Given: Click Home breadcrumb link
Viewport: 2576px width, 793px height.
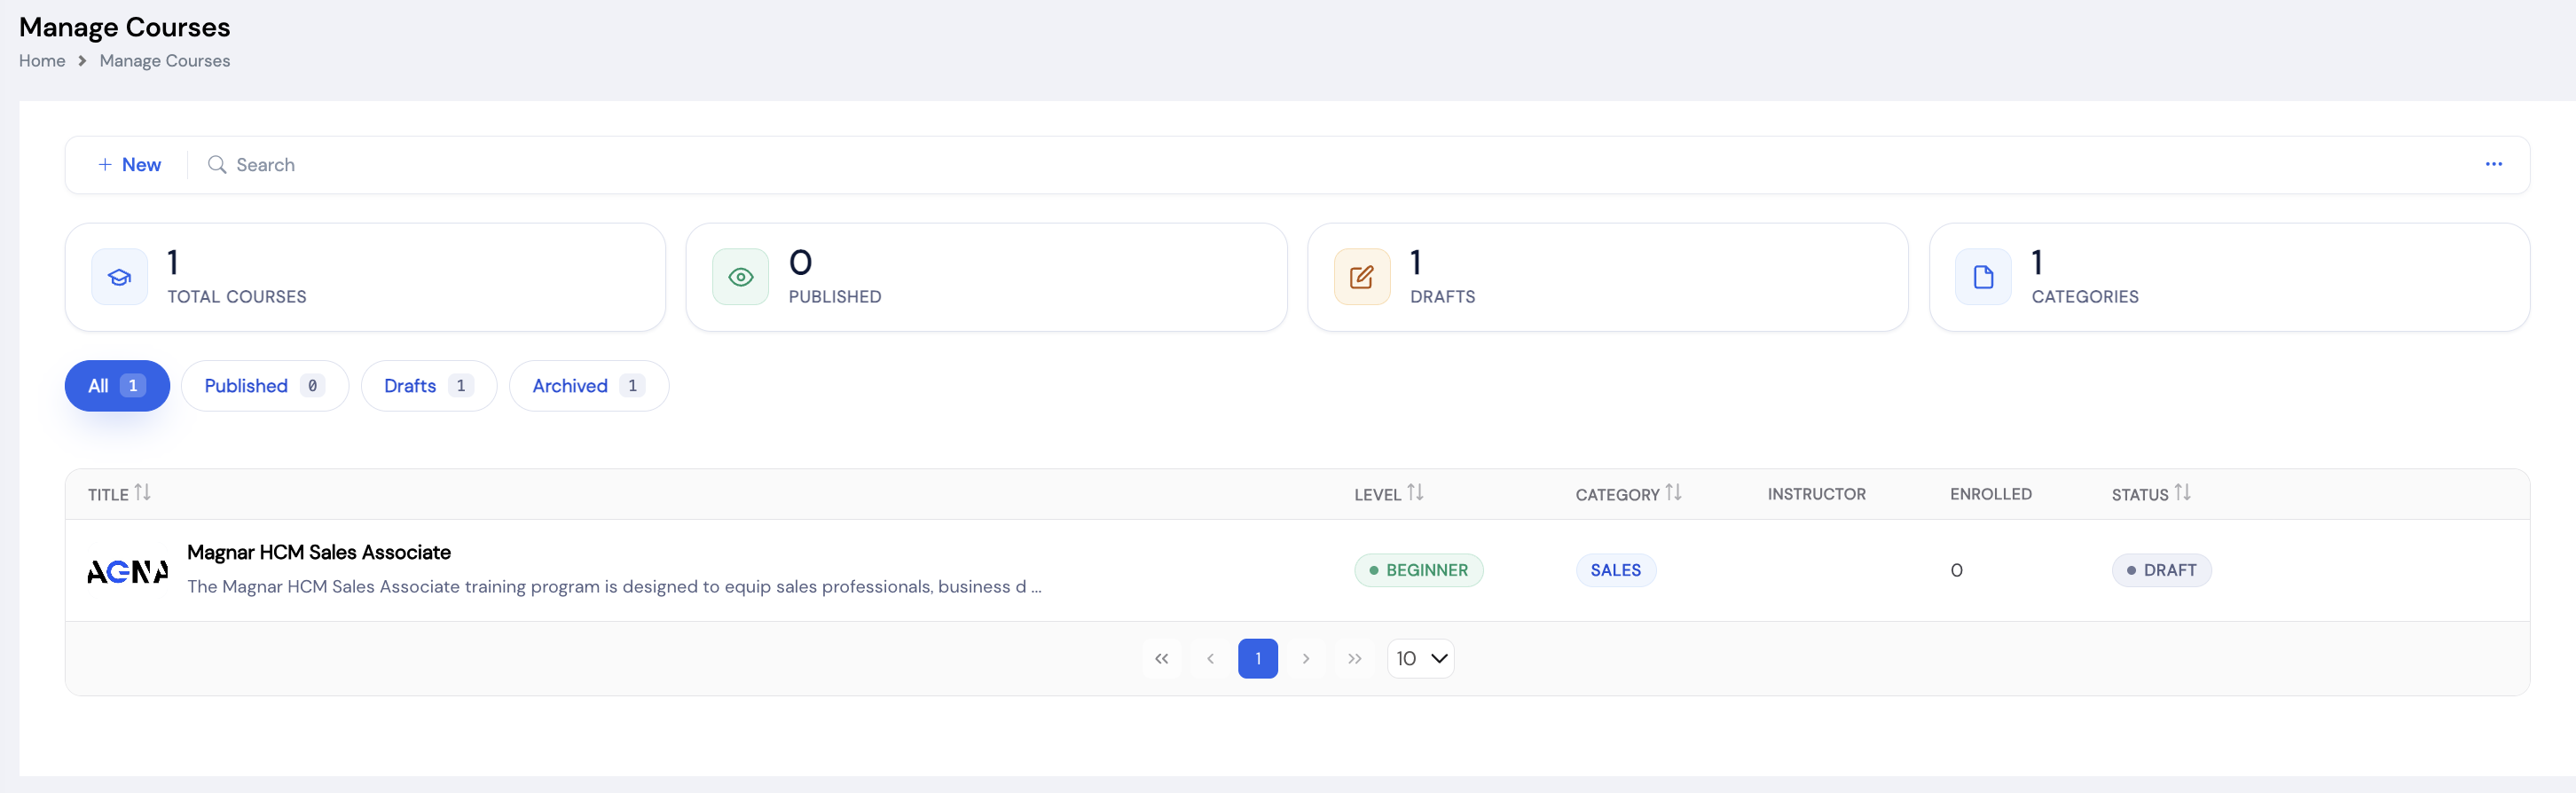Looking at the screenshot, I should (x=42, y=61).
